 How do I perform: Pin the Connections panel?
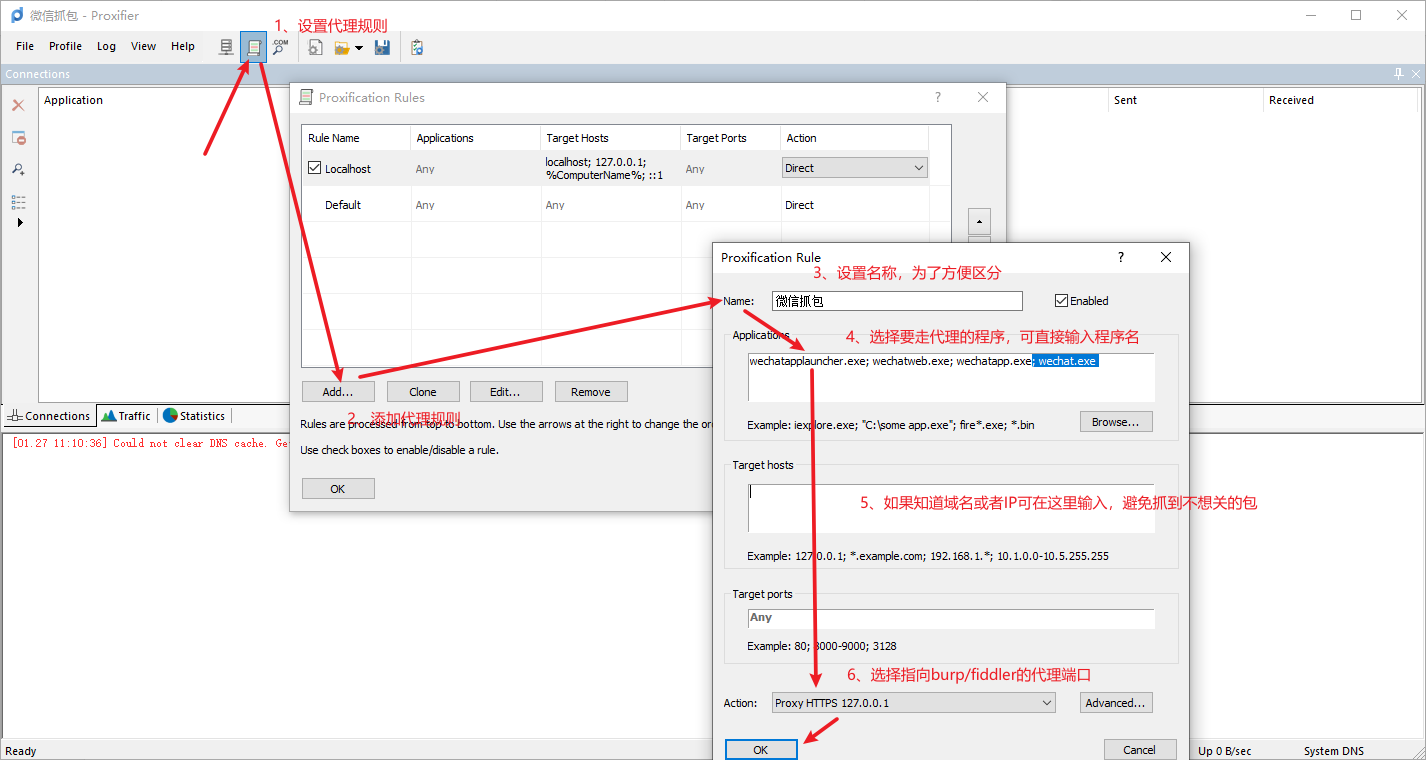point(1399,74)
